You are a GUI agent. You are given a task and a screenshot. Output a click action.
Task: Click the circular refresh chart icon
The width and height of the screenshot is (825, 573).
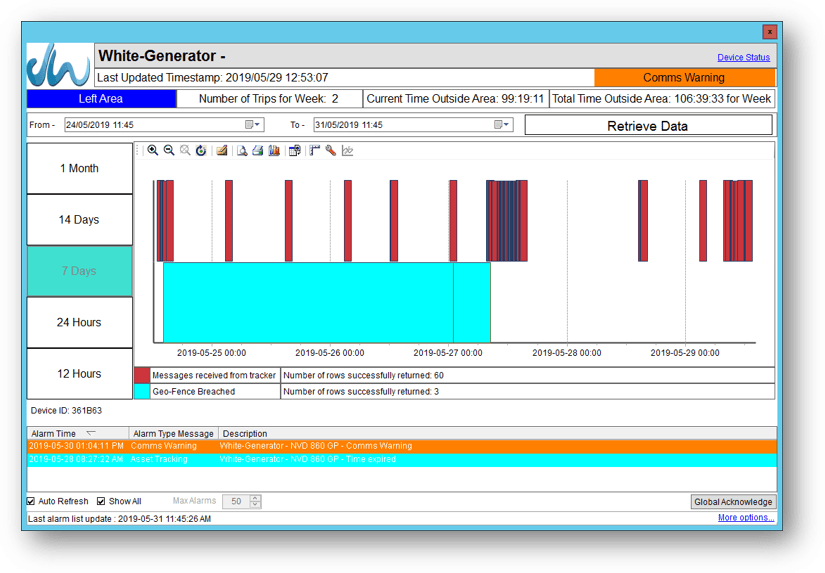click(x=201, y=150)
